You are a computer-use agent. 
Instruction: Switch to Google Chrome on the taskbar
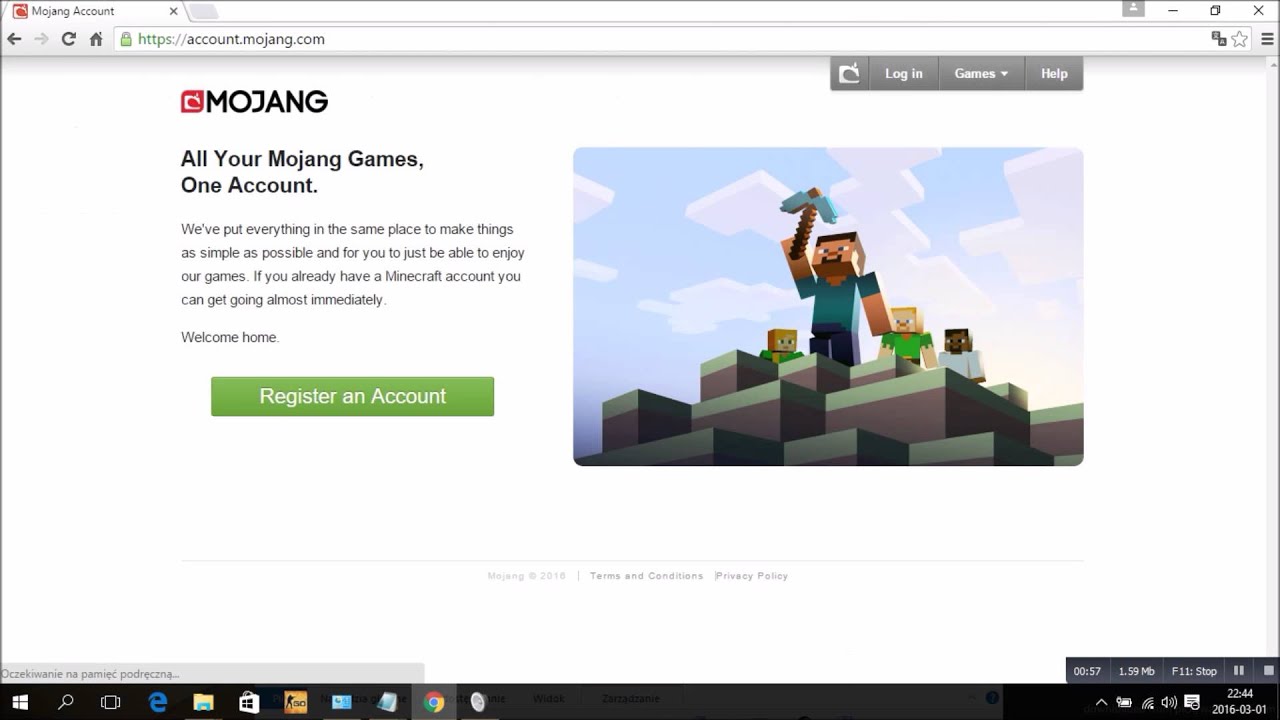click(x=433, y=702)
